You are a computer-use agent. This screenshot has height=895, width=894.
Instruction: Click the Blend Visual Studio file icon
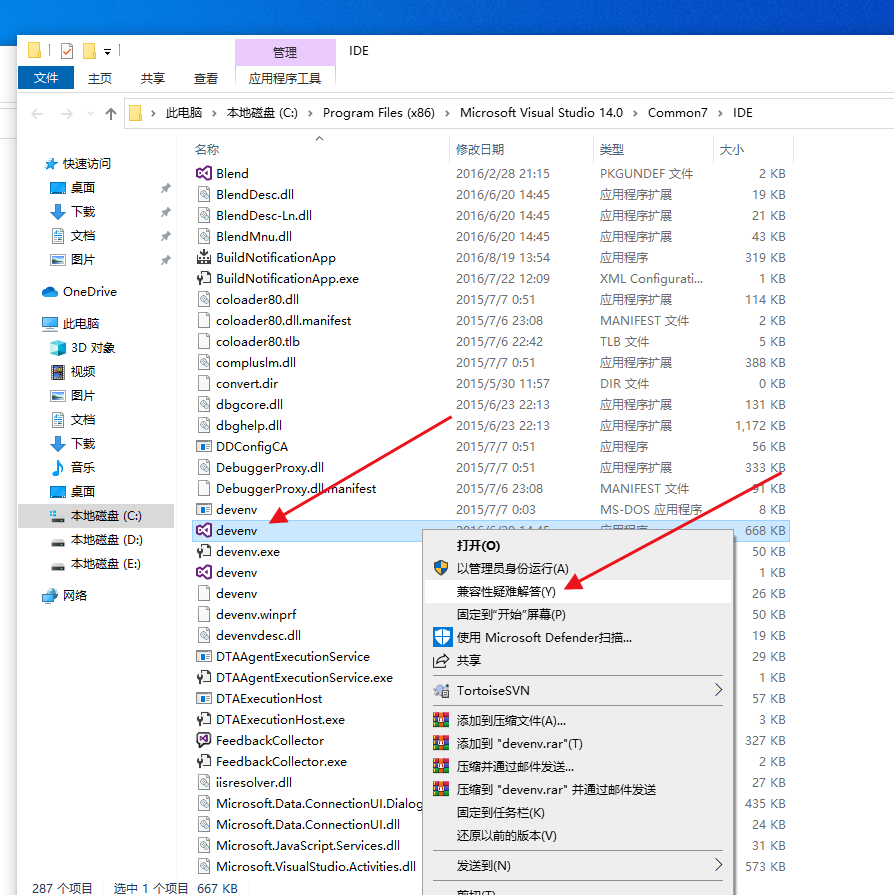tap(204, 173)
